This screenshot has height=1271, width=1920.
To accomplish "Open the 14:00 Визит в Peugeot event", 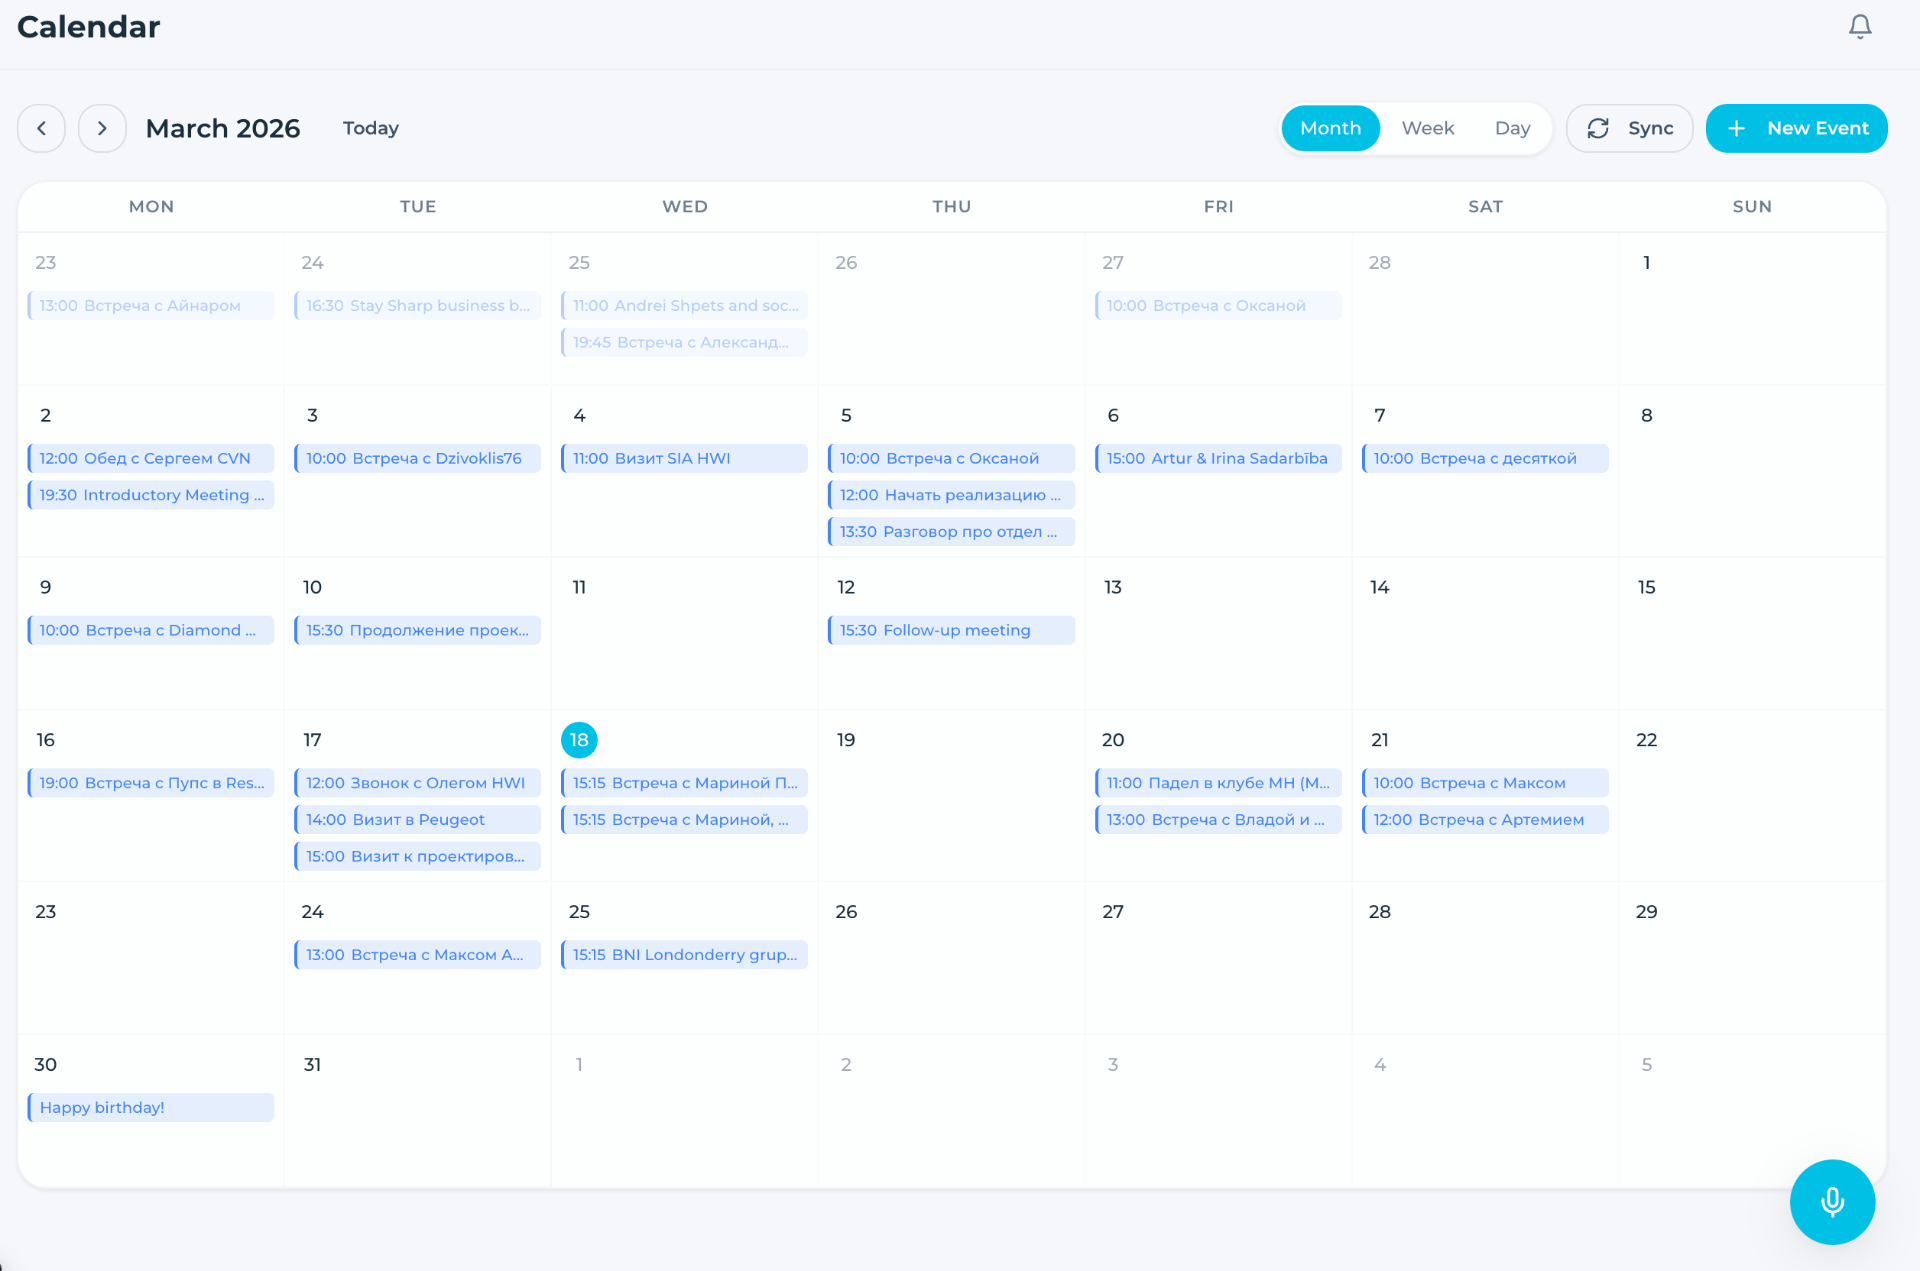I will [x=417, y=819].
